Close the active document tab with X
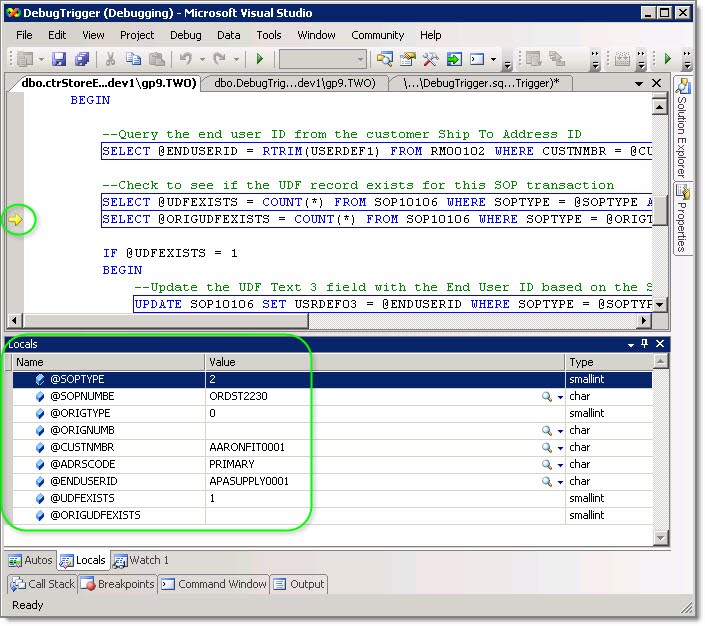The image size is (705, 626). point(656,83)
